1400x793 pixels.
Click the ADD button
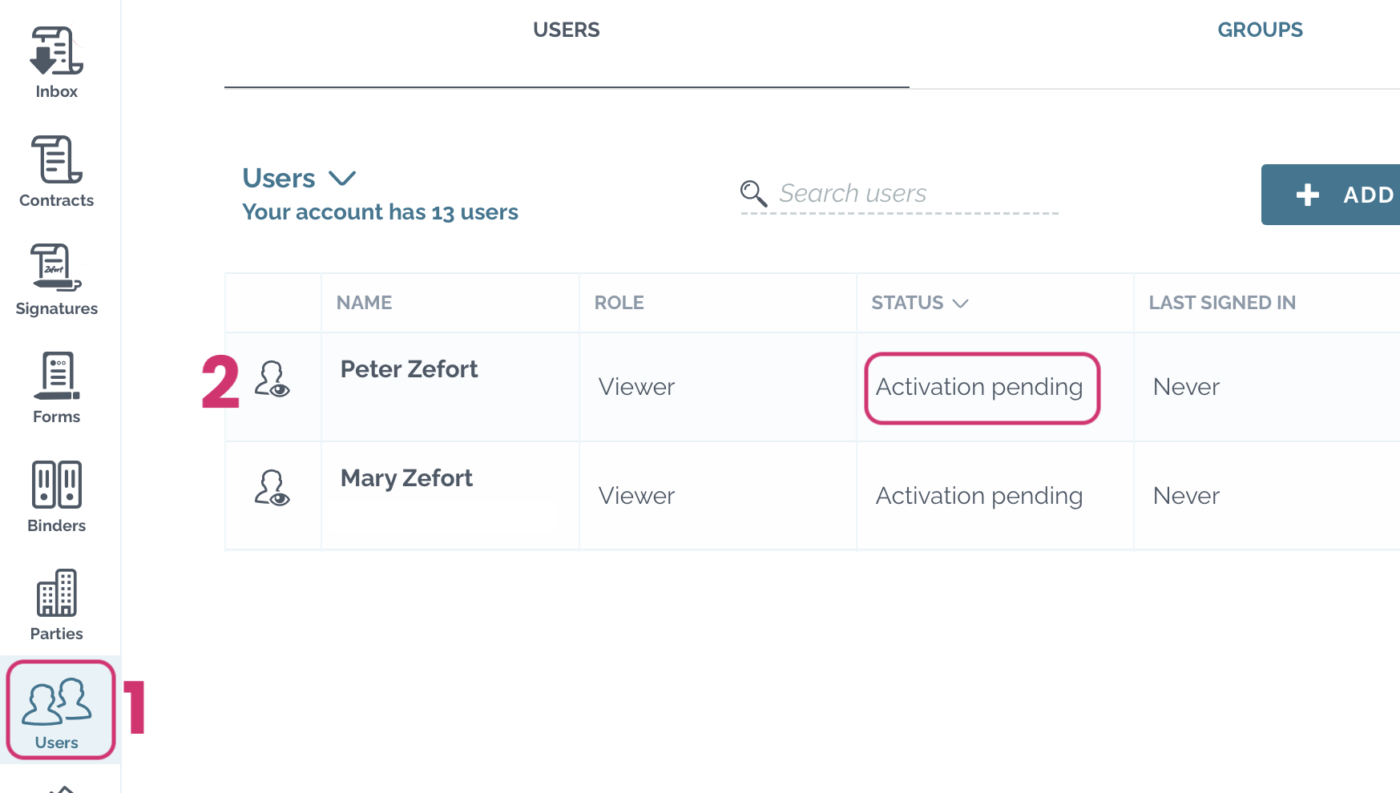1345,194
